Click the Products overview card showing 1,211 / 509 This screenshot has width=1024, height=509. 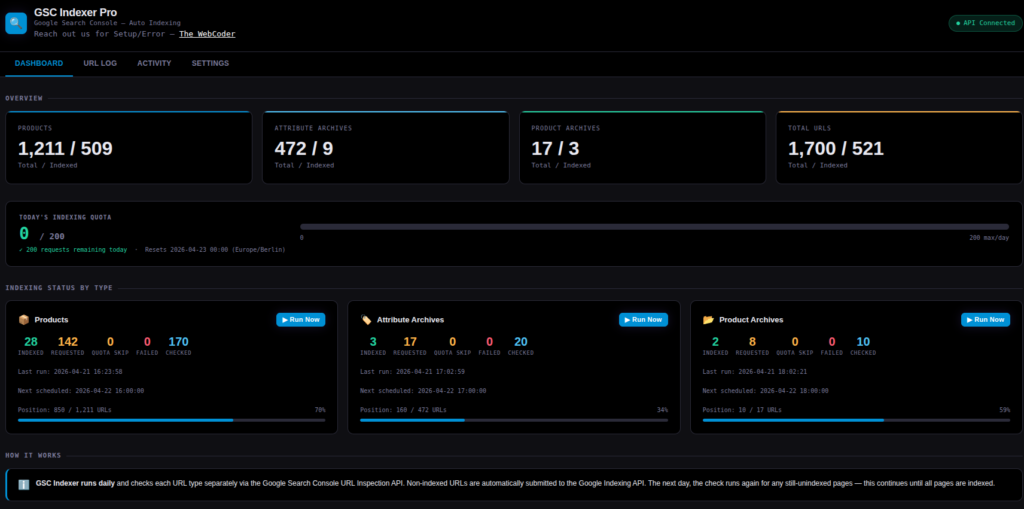128,147
